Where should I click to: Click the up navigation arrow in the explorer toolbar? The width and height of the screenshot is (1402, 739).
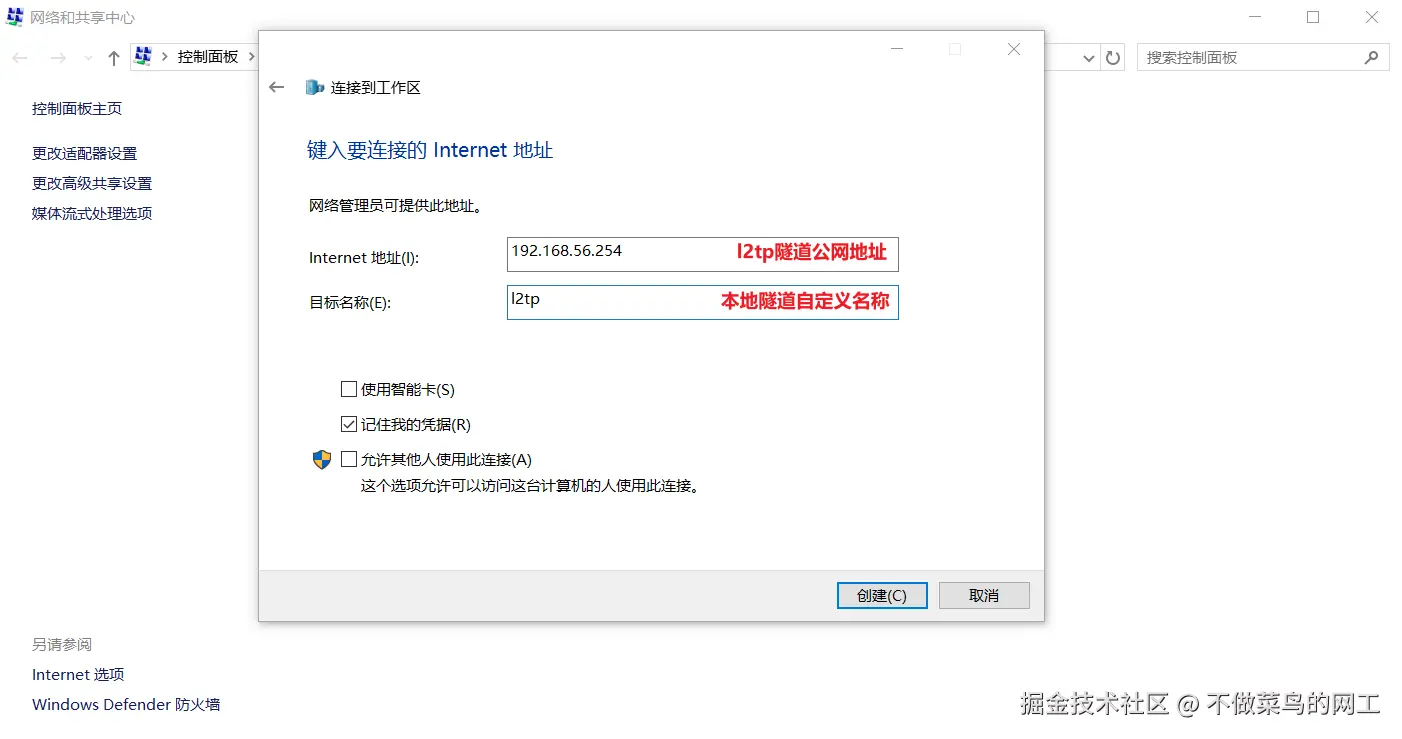(x=114, y=57)
